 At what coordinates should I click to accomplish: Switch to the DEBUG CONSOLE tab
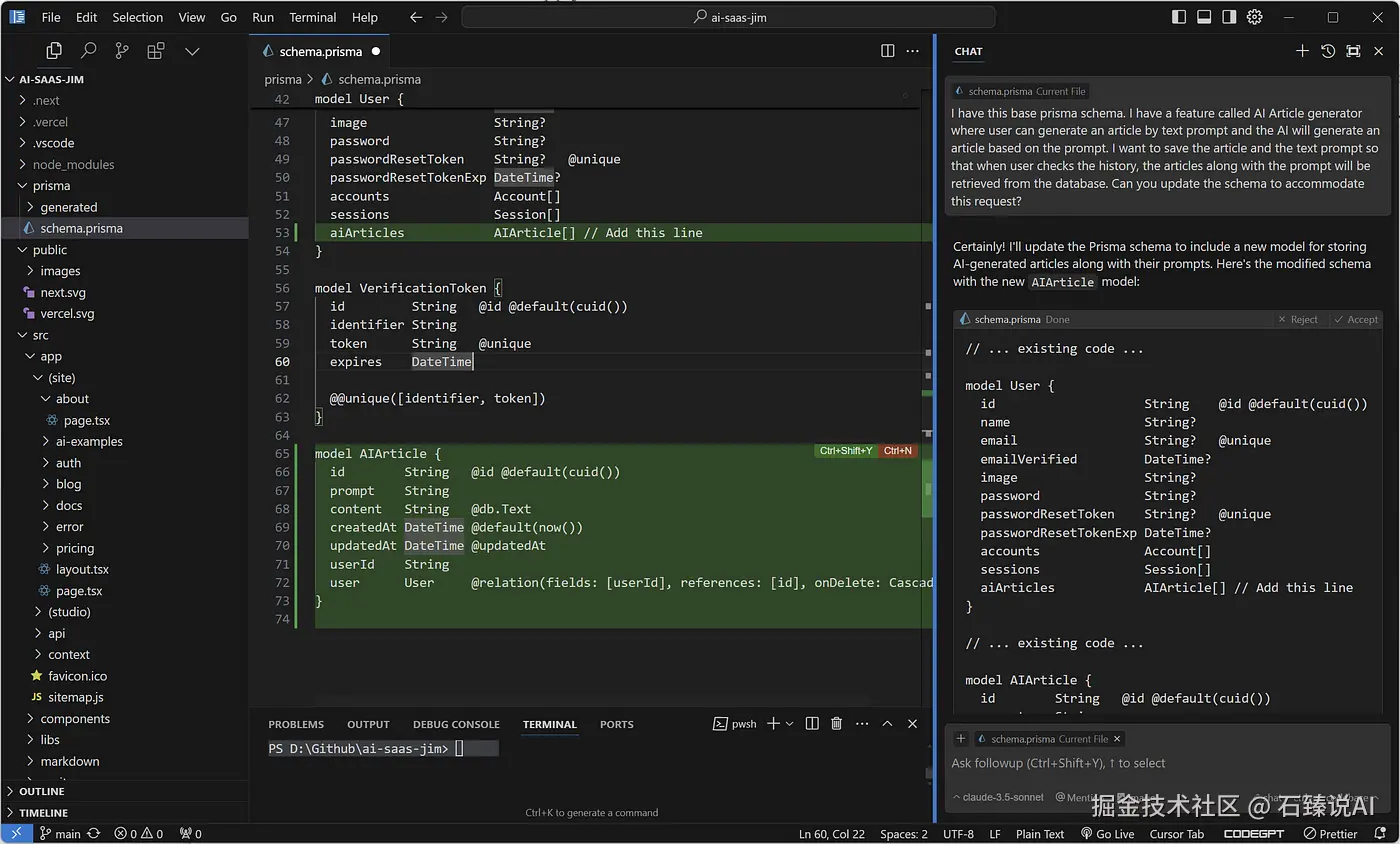[456, 724]
